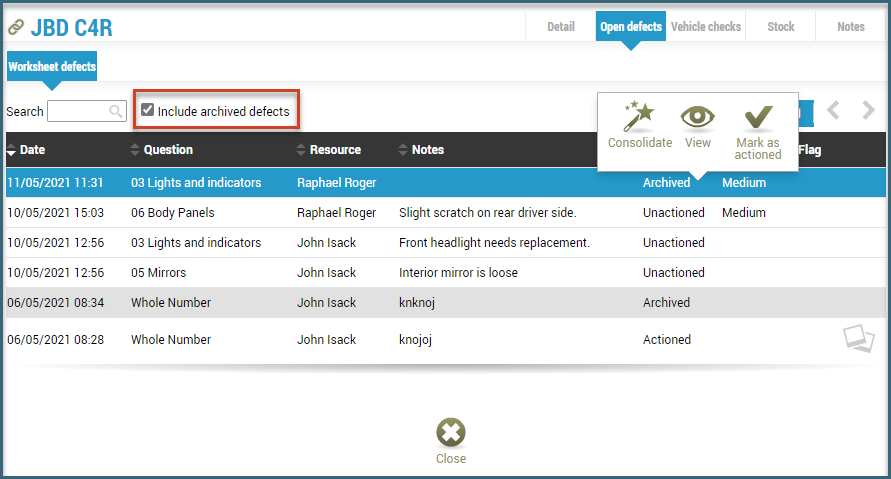Click the Mark as actioned checkmark
891x479 pixels.
click(x=758, y=117)
